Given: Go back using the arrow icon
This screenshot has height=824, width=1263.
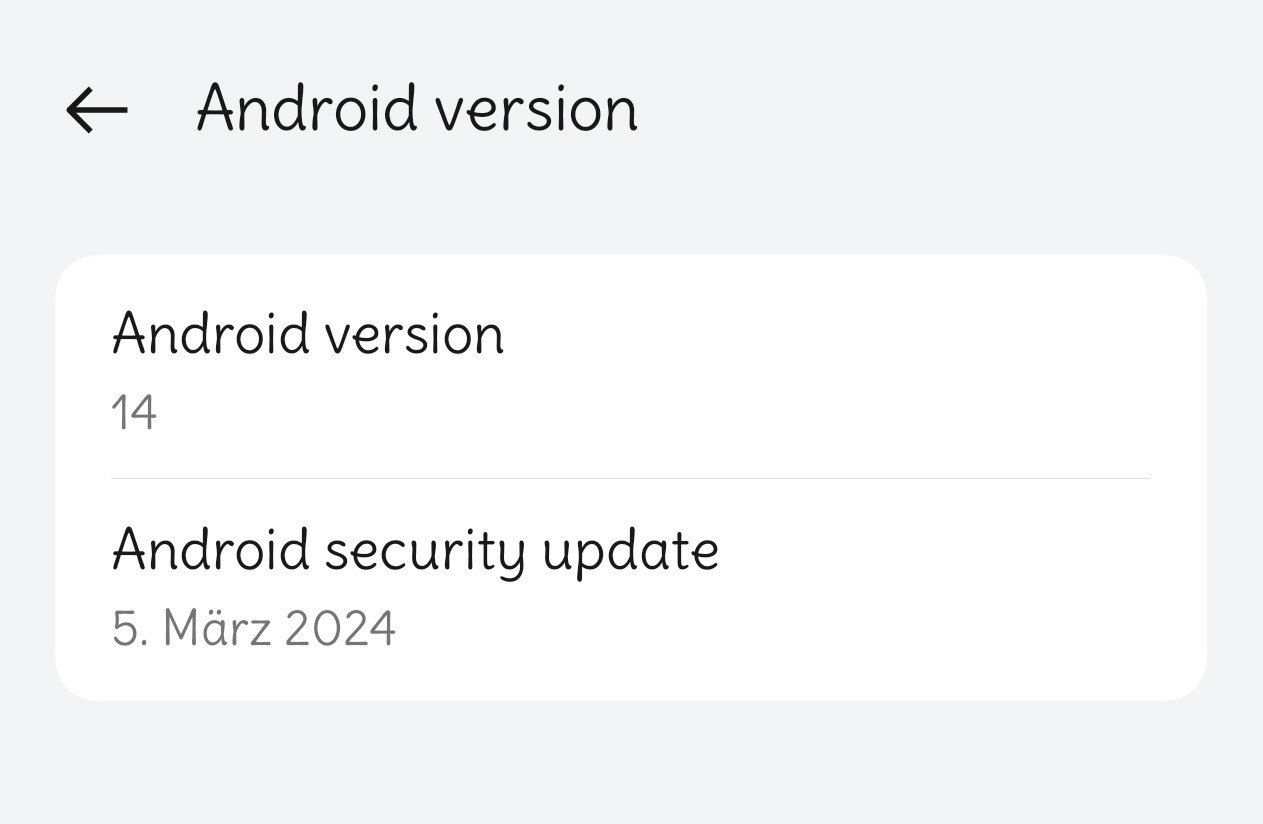Looking at the screenshot, I should click(x=97, y=109).
